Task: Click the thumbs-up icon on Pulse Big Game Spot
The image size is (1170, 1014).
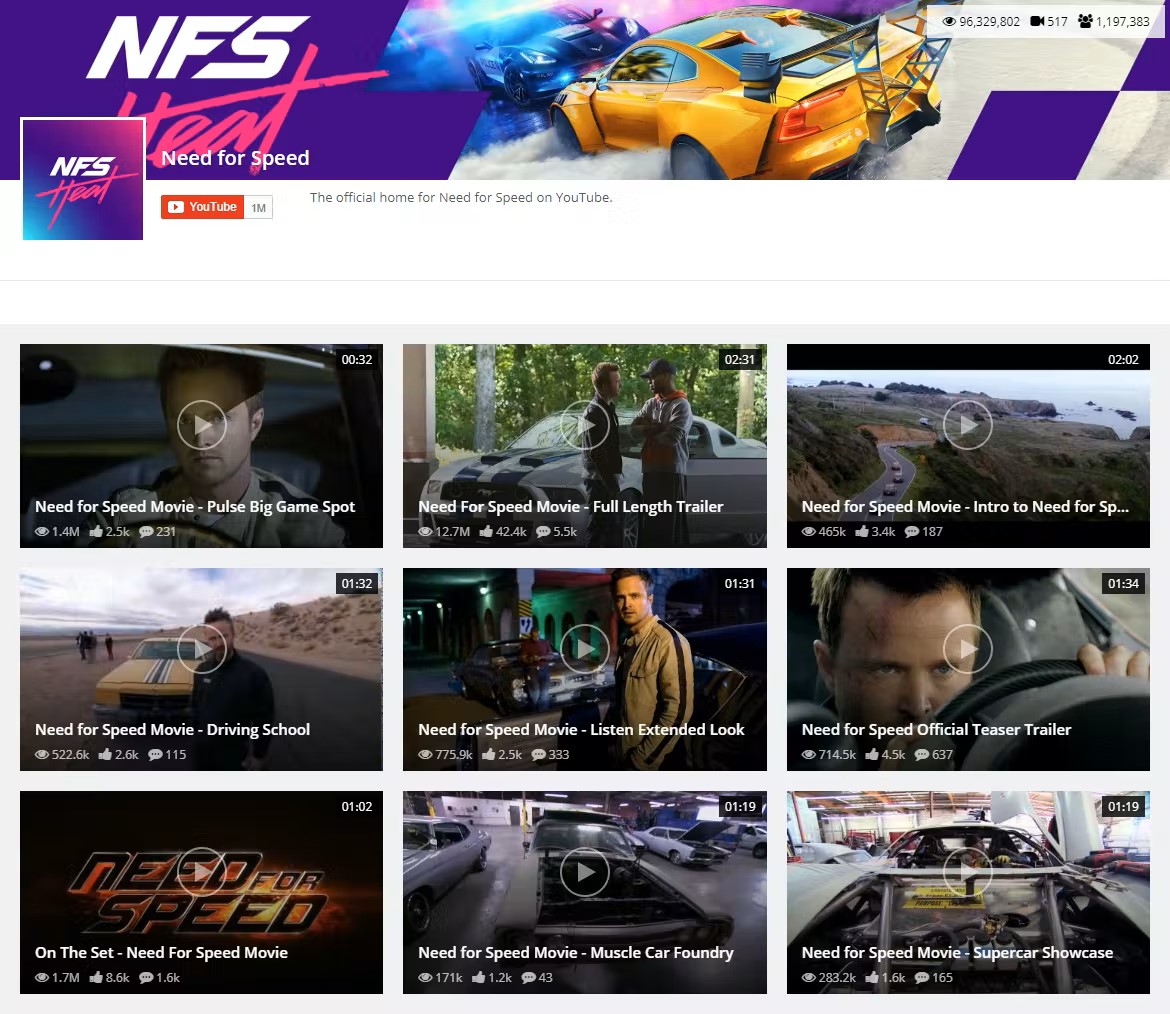Action: click(96, 531)
